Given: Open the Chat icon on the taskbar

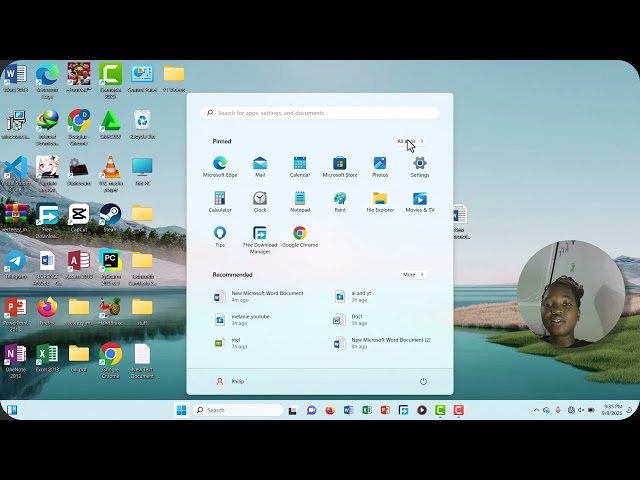Looking at the screenshot, I should tap(311, 410).
